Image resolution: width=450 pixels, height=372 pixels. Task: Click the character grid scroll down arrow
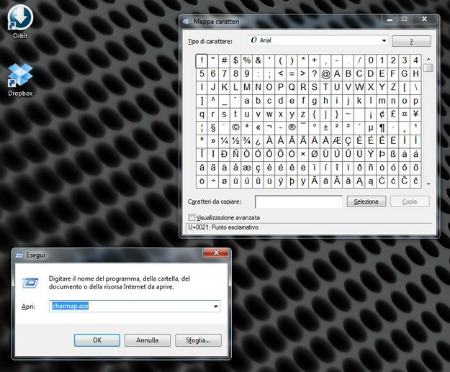point(429,184)
